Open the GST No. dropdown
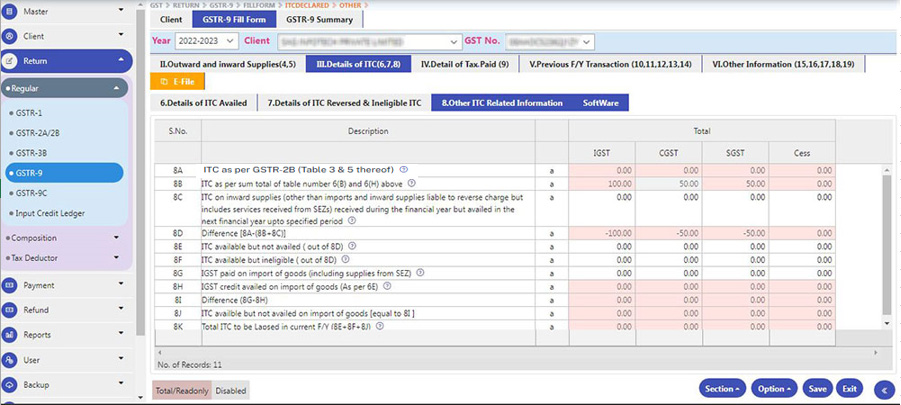The width and height of the screenshot is (901, 405). (550, 41)
